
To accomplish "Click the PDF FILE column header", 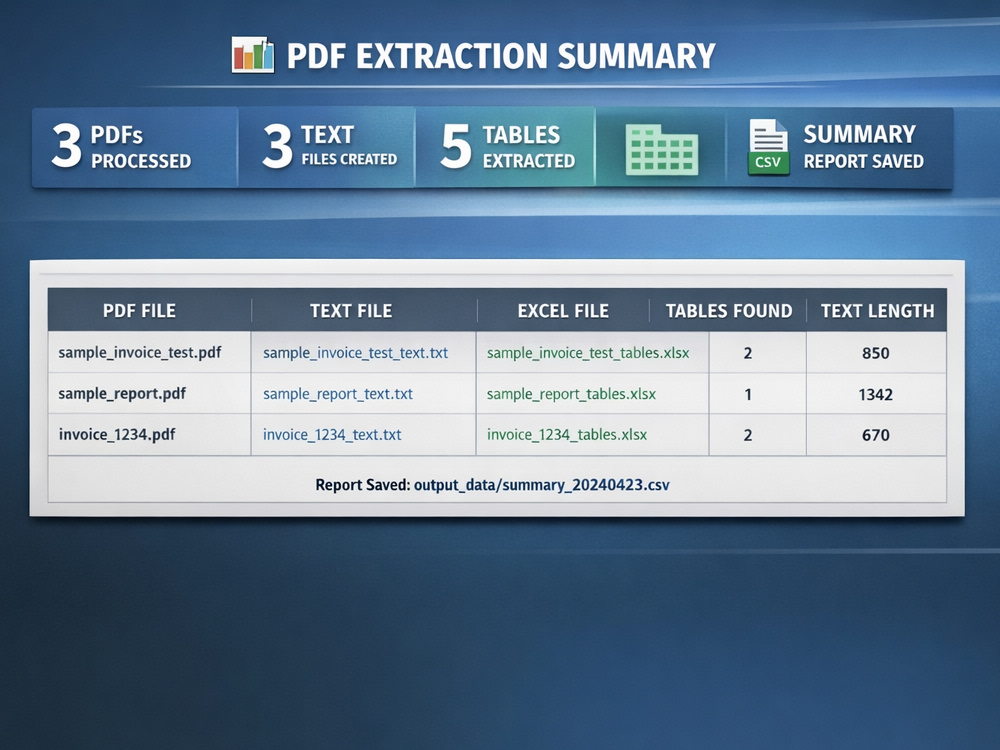I will [x=140, y=311].
